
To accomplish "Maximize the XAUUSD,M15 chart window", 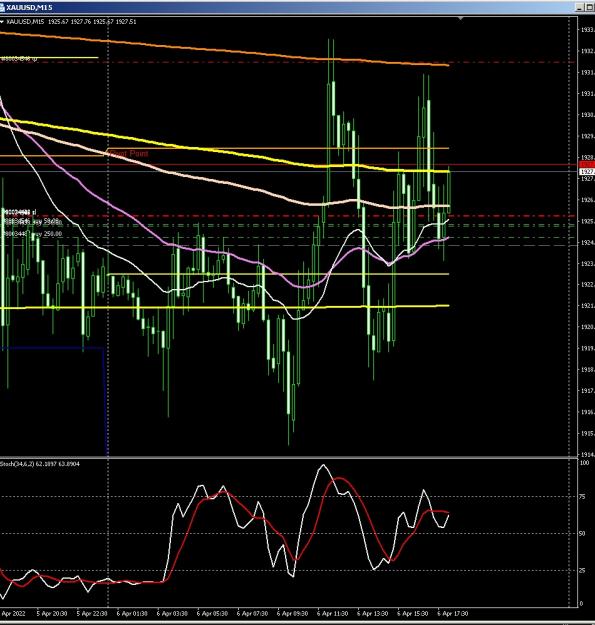I will pyautogui.click(x=589, y=7).
